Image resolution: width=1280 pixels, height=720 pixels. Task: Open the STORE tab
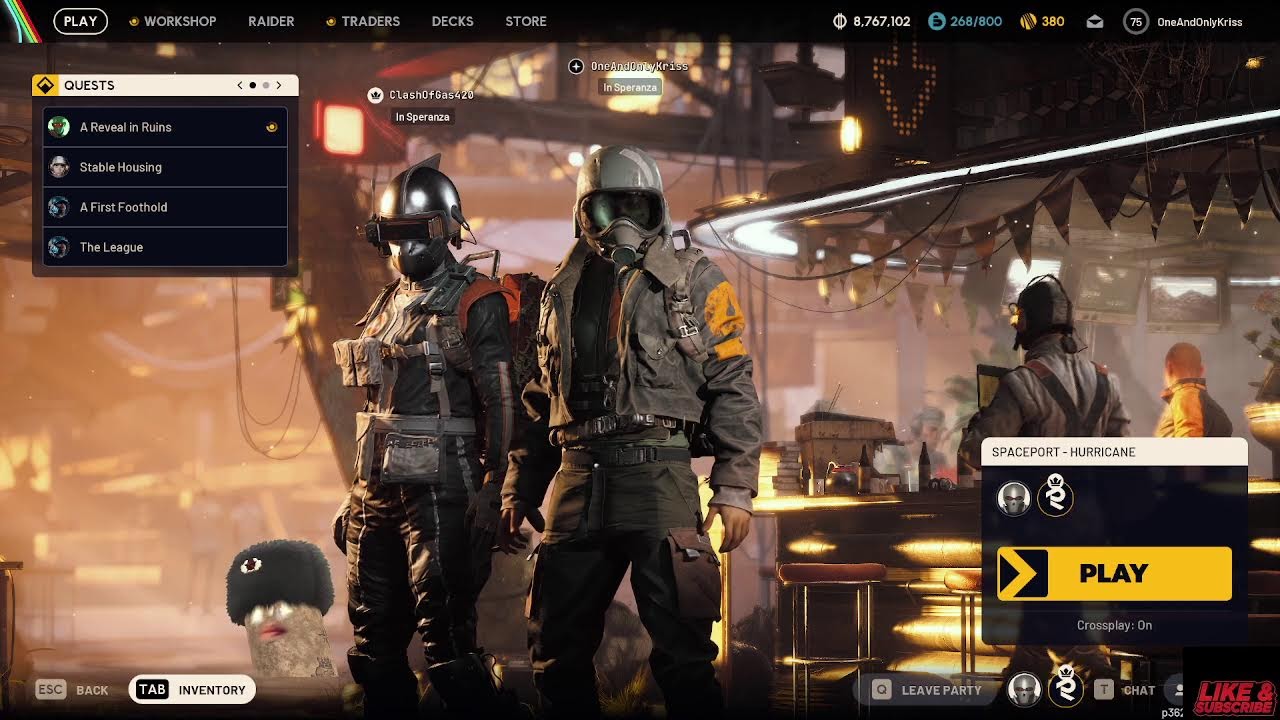526,21
